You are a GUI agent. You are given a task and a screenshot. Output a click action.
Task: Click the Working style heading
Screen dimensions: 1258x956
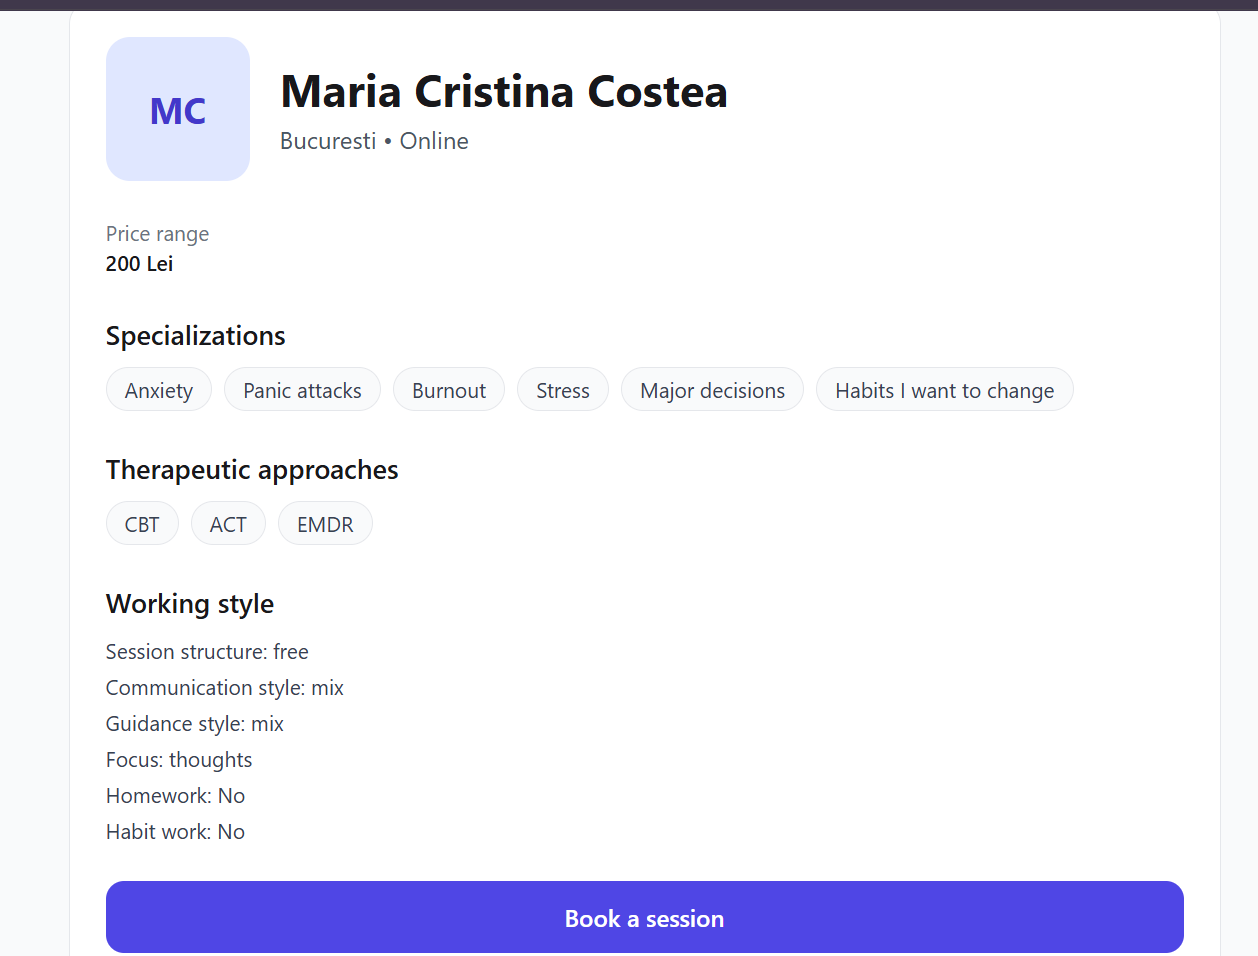pos(190,604)
